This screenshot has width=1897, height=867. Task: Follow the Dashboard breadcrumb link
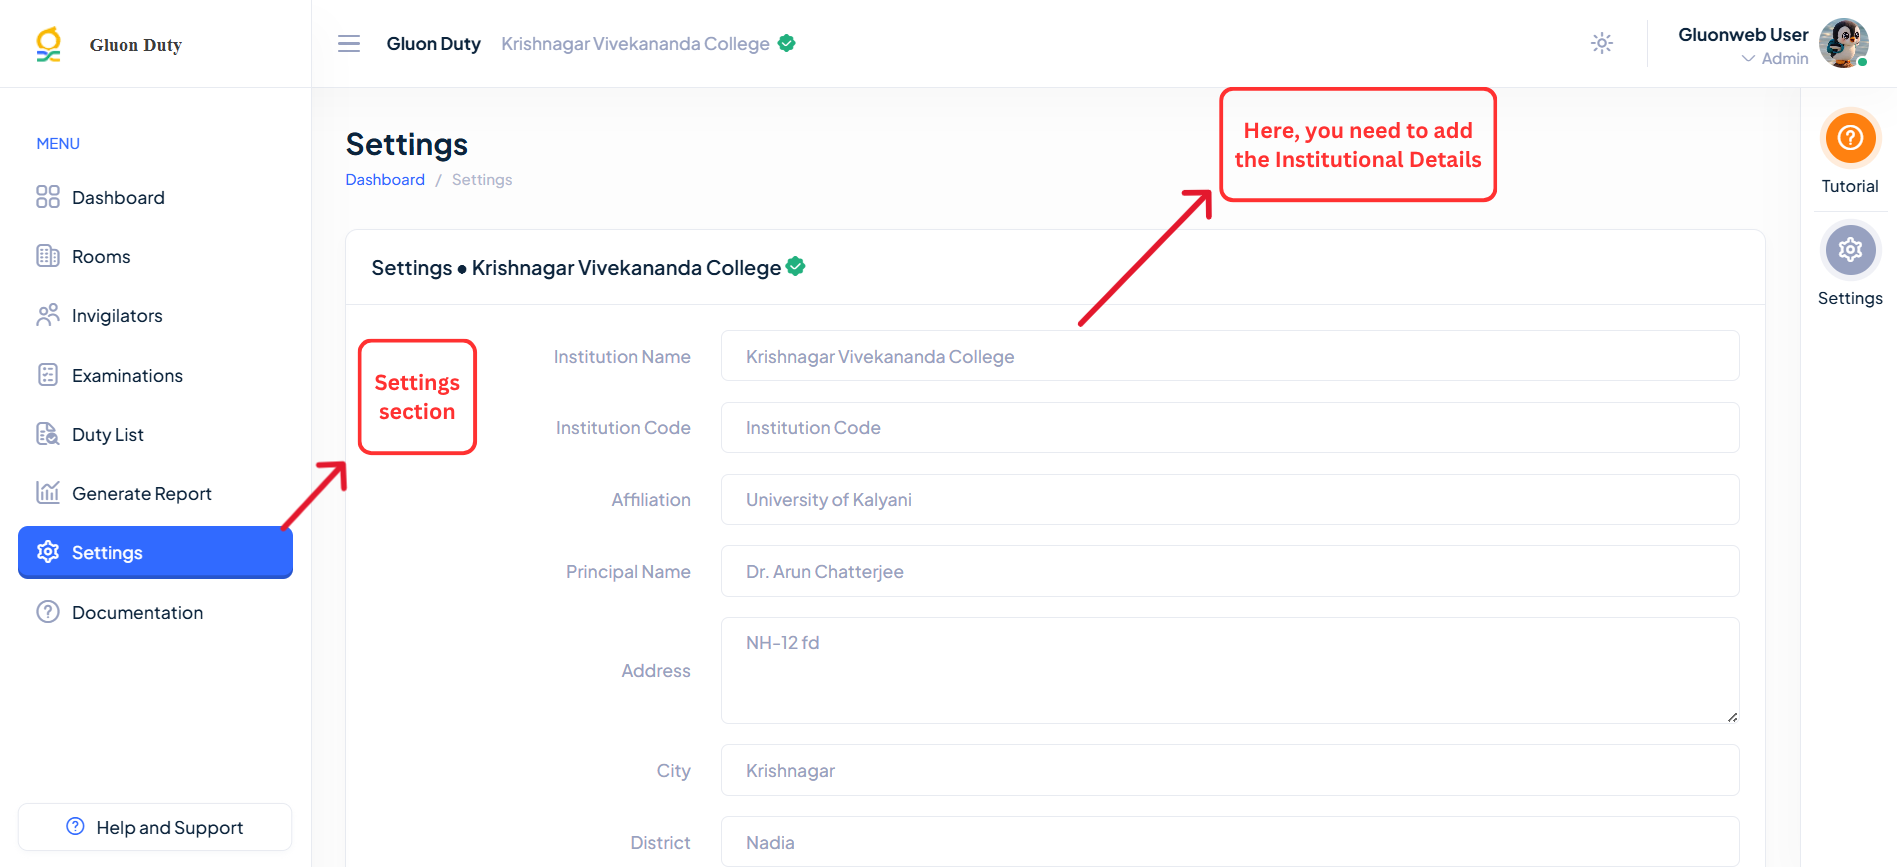385,180
